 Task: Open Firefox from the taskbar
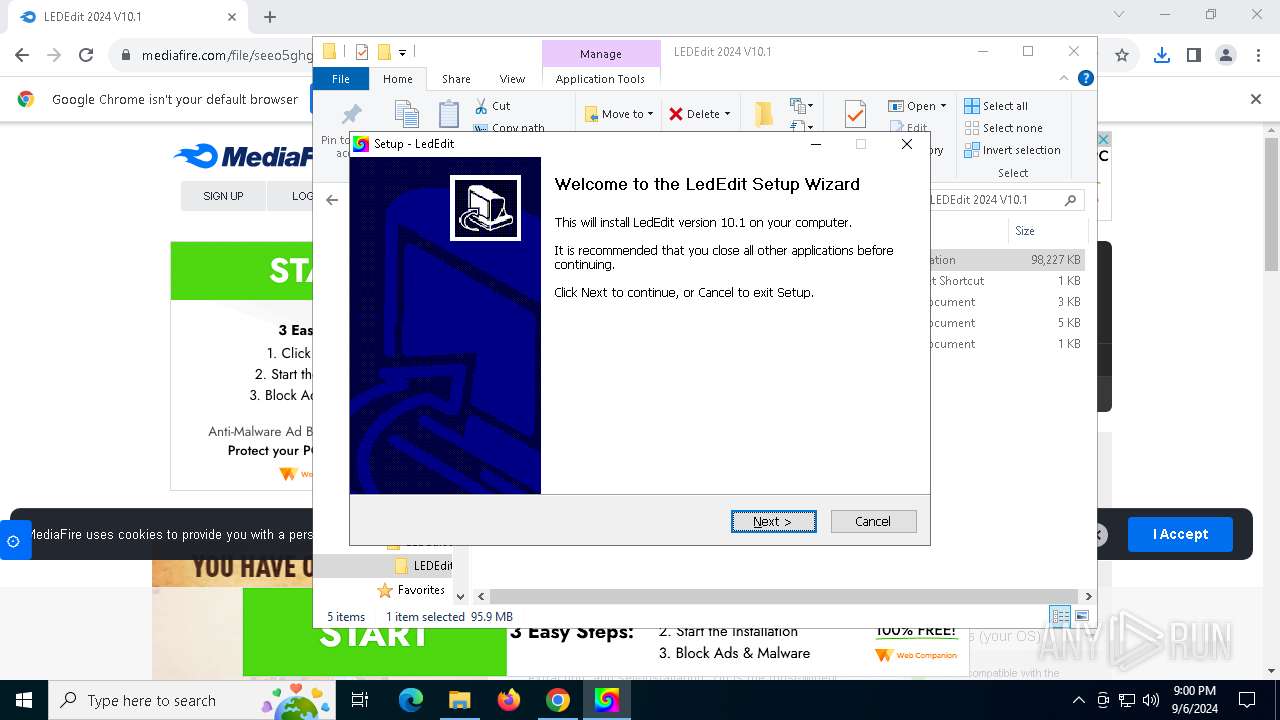509,700
